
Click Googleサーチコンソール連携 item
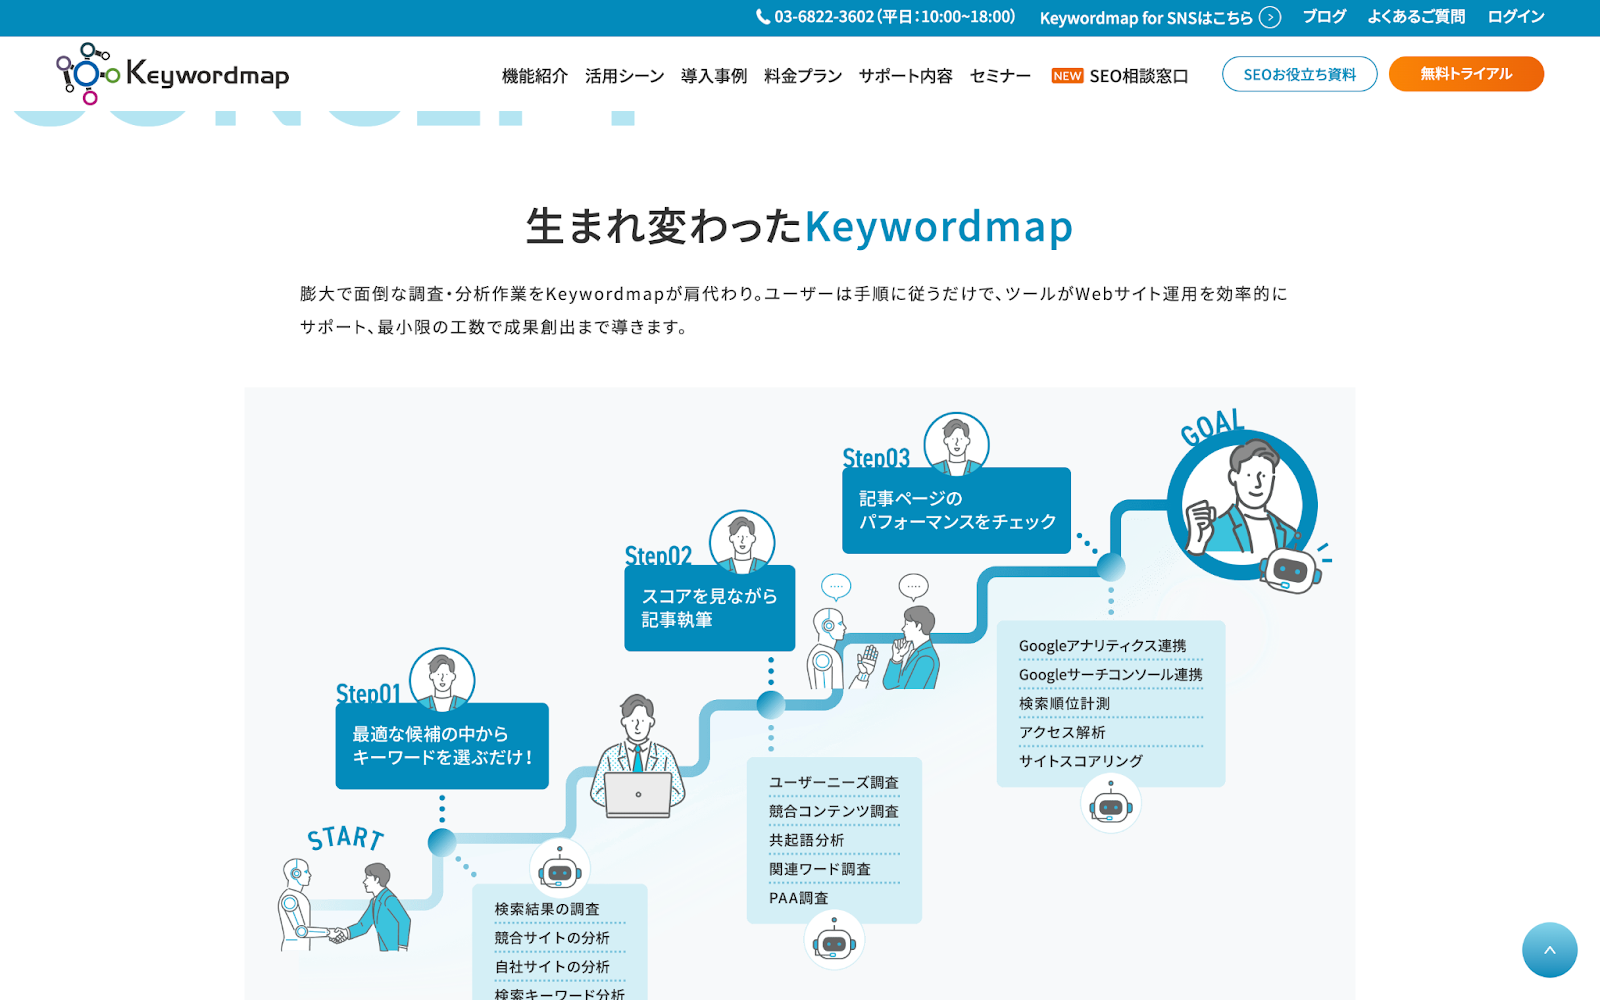coord(1110,675)
